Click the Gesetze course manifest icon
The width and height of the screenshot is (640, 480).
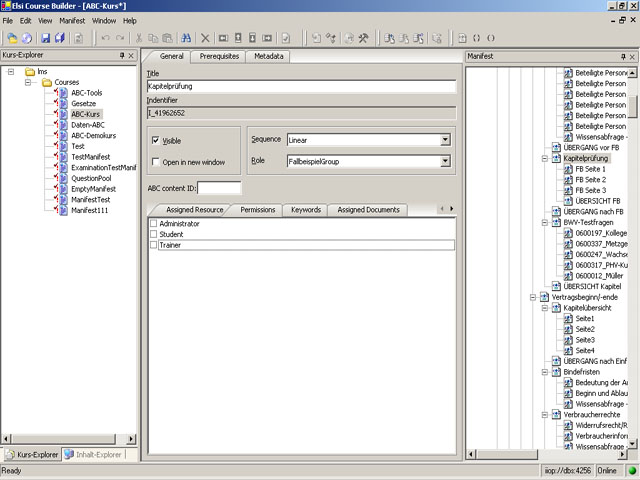pyautogui.click(x=63, y=103)
